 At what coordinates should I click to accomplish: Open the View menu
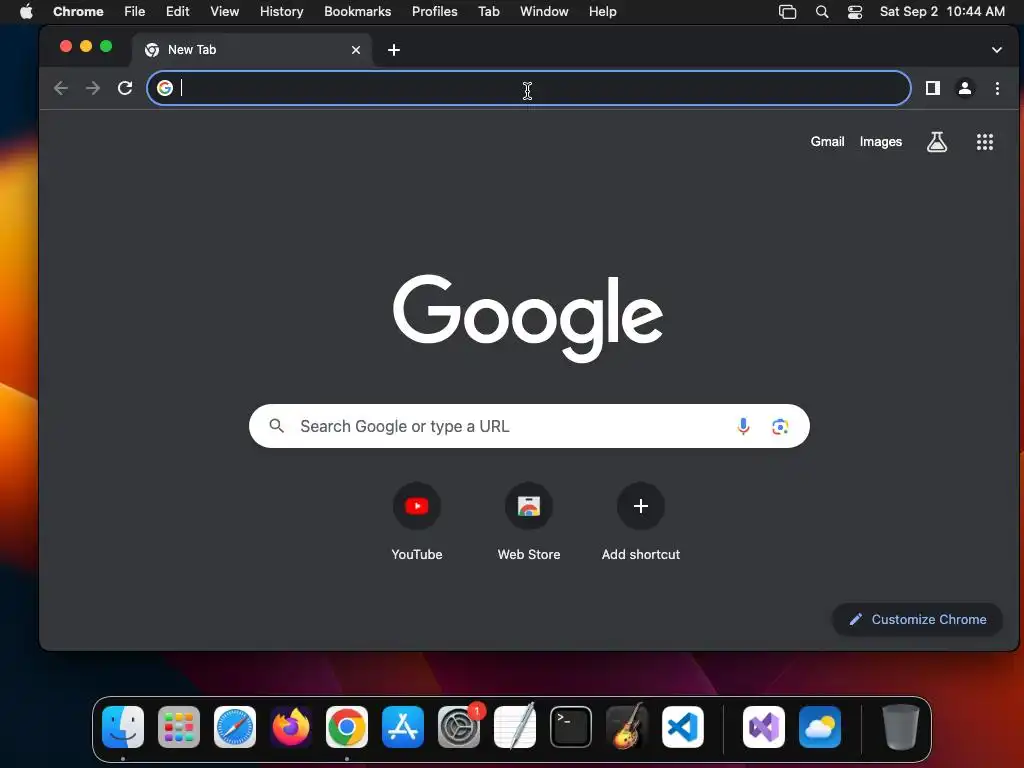click(224, 12)
